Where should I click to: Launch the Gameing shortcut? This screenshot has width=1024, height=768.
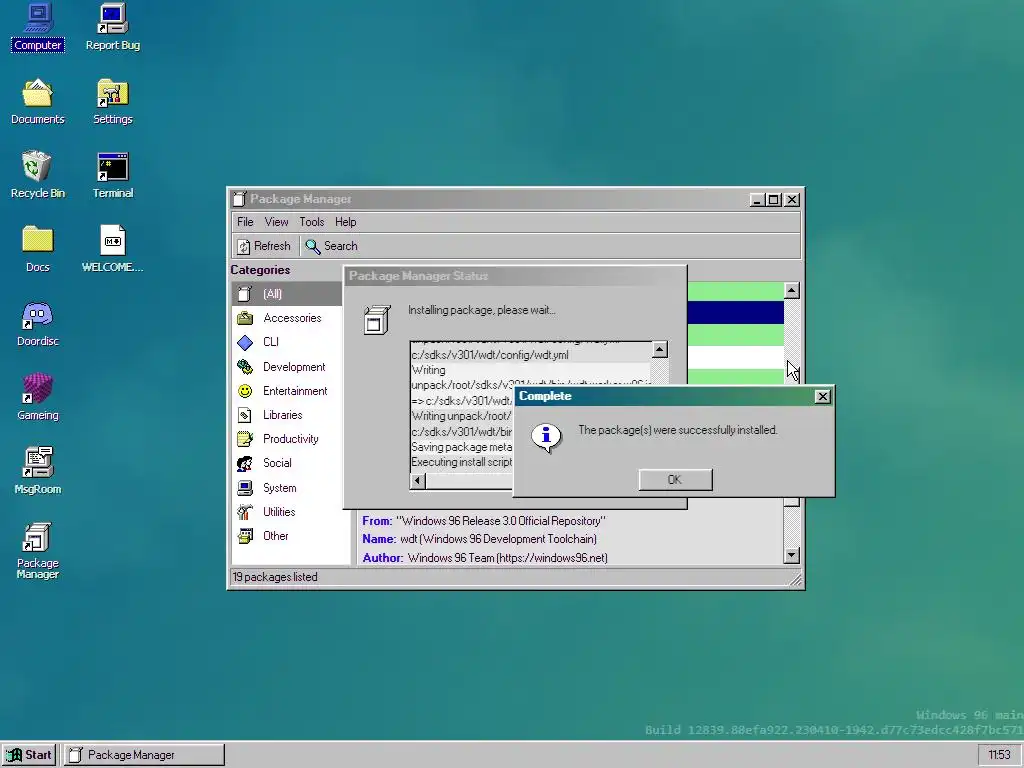pyautogui.click(x=37, y=397)
